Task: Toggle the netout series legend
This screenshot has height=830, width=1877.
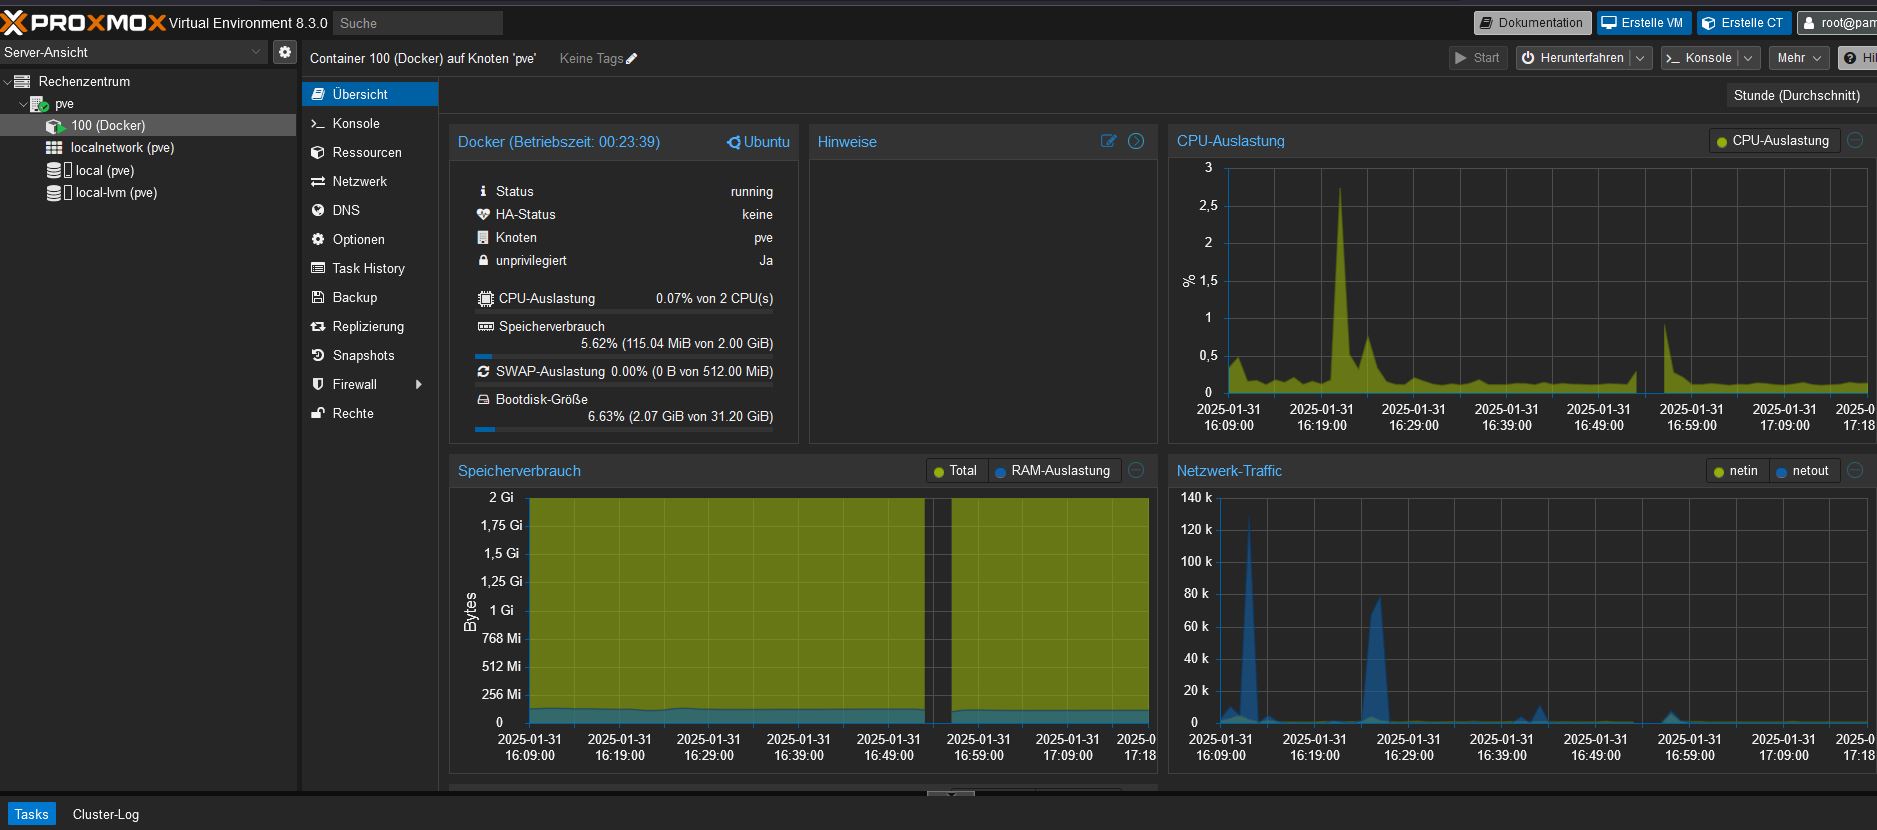Action: pos(1802,471)
